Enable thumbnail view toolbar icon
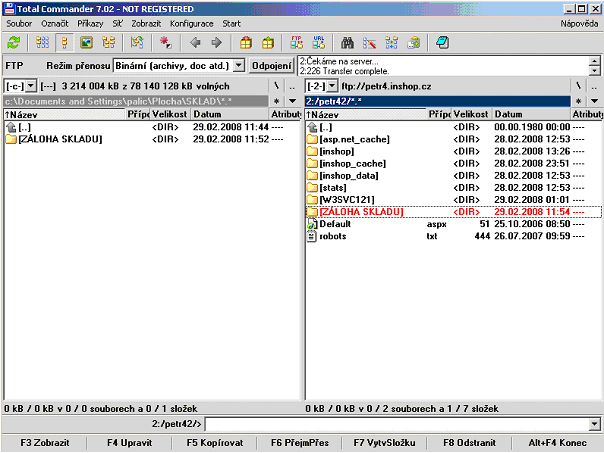 tap(87, 42)
